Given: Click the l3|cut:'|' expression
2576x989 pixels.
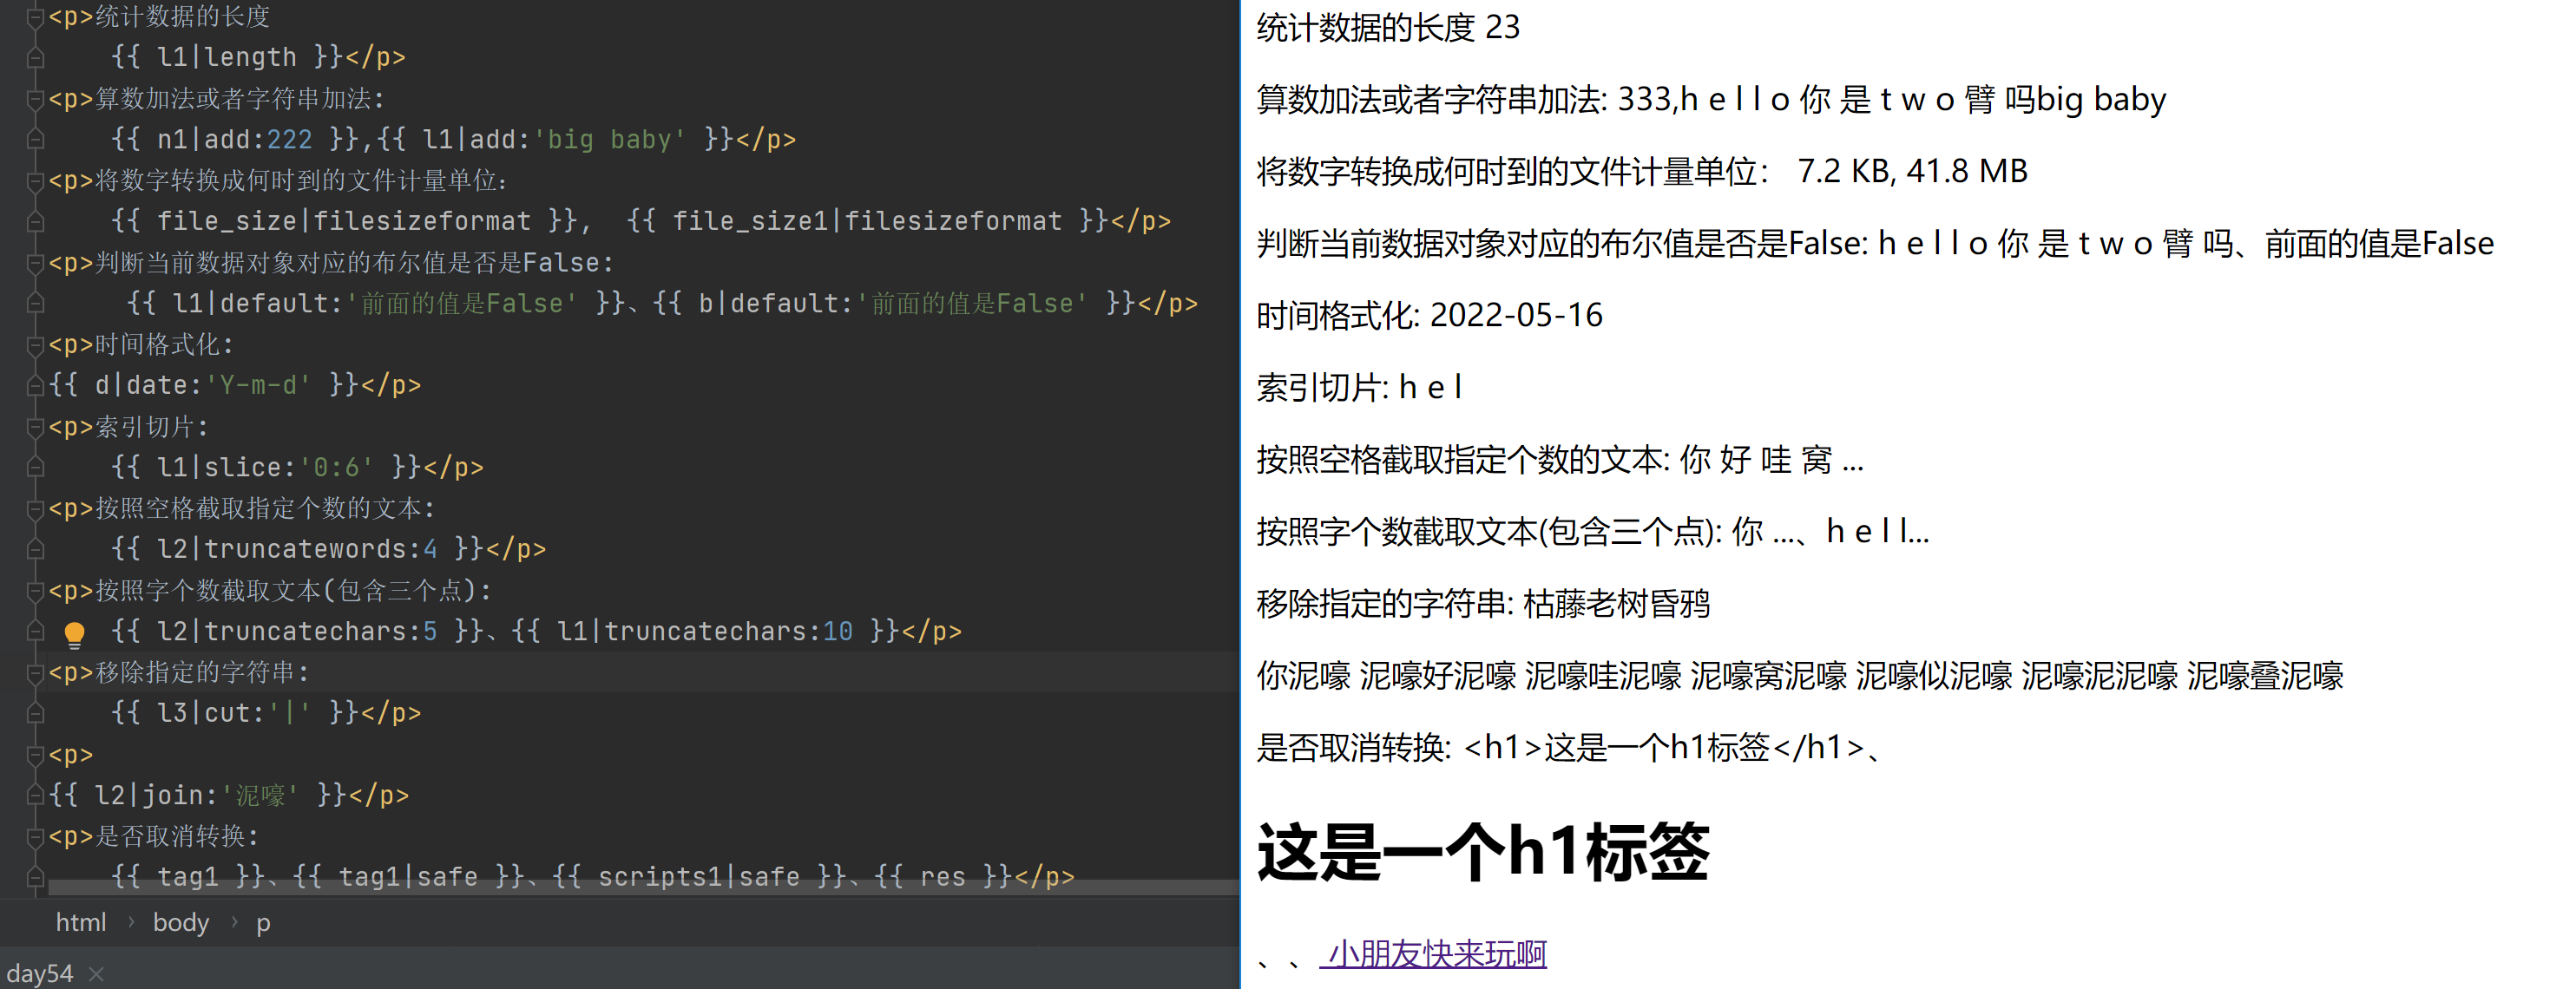Looking at the screenshot, I should 234,713.
